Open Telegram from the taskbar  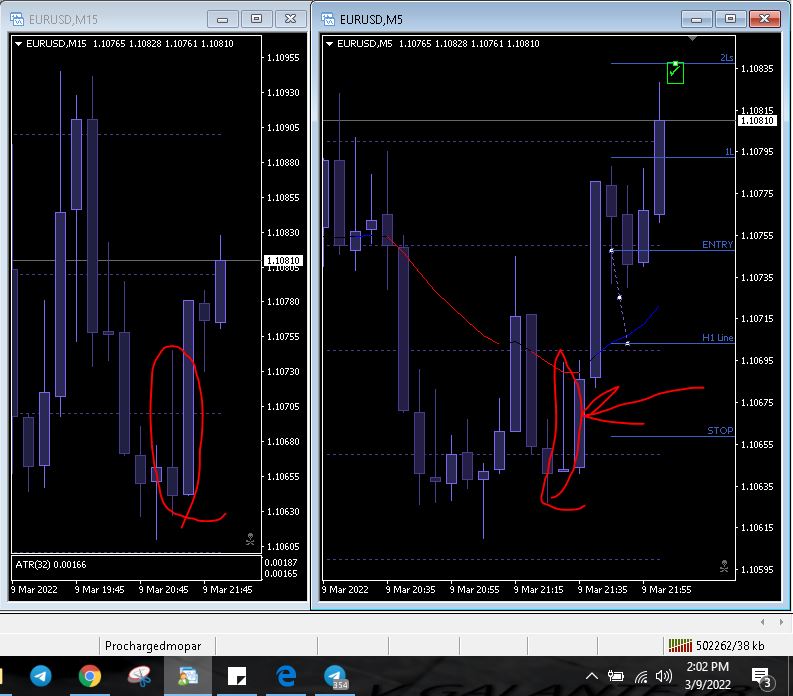(x=40, y=676)
